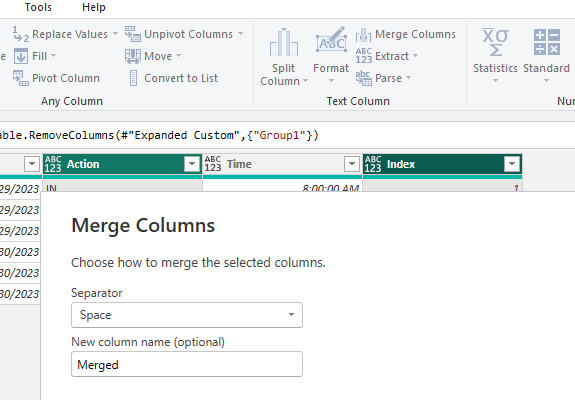Expand the Statistics dropdown arrow
Screen dimensions: 575x400
coord(495,81)
